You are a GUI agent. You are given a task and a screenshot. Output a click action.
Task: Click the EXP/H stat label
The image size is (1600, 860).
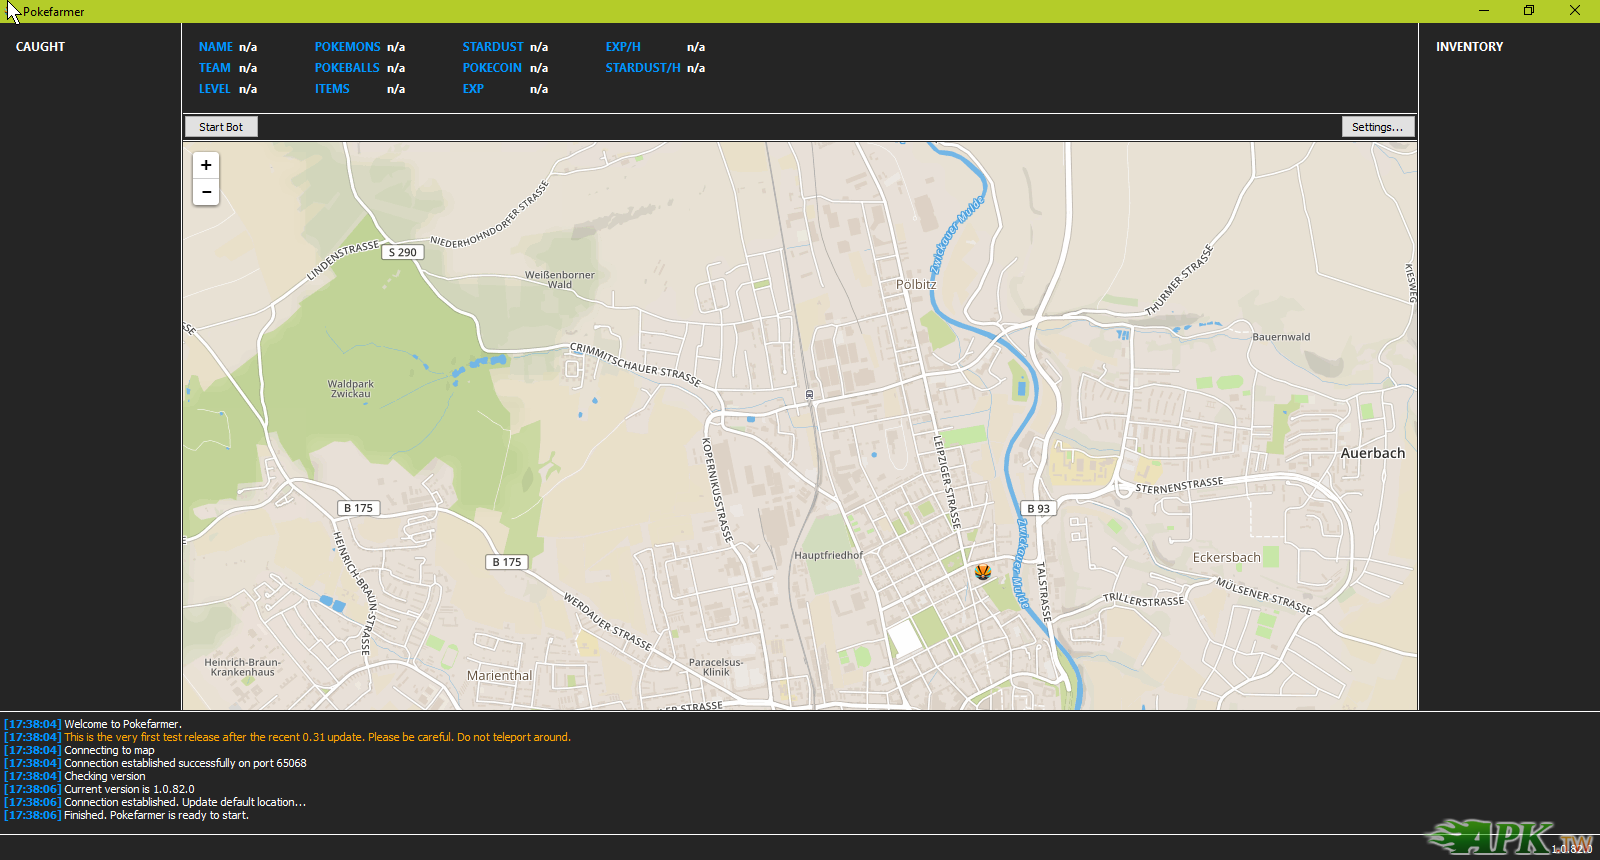click(623, 47)
